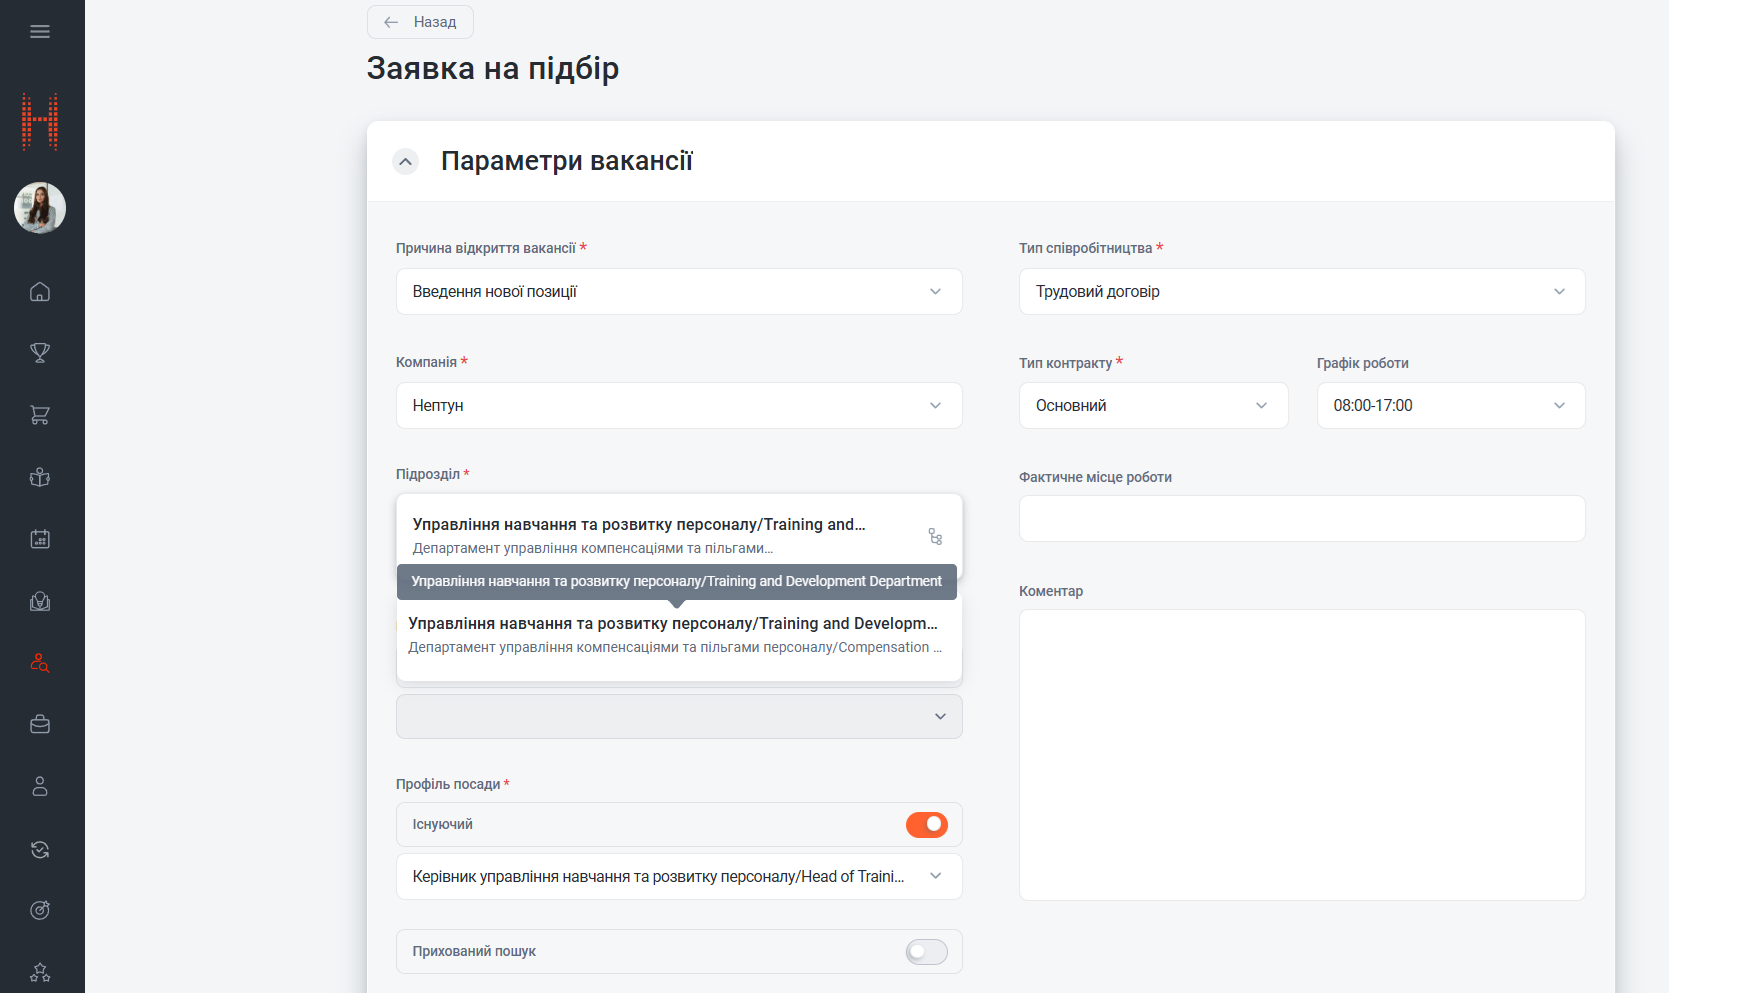
Task: Open the home section in the sidebar
Action: 40,291
